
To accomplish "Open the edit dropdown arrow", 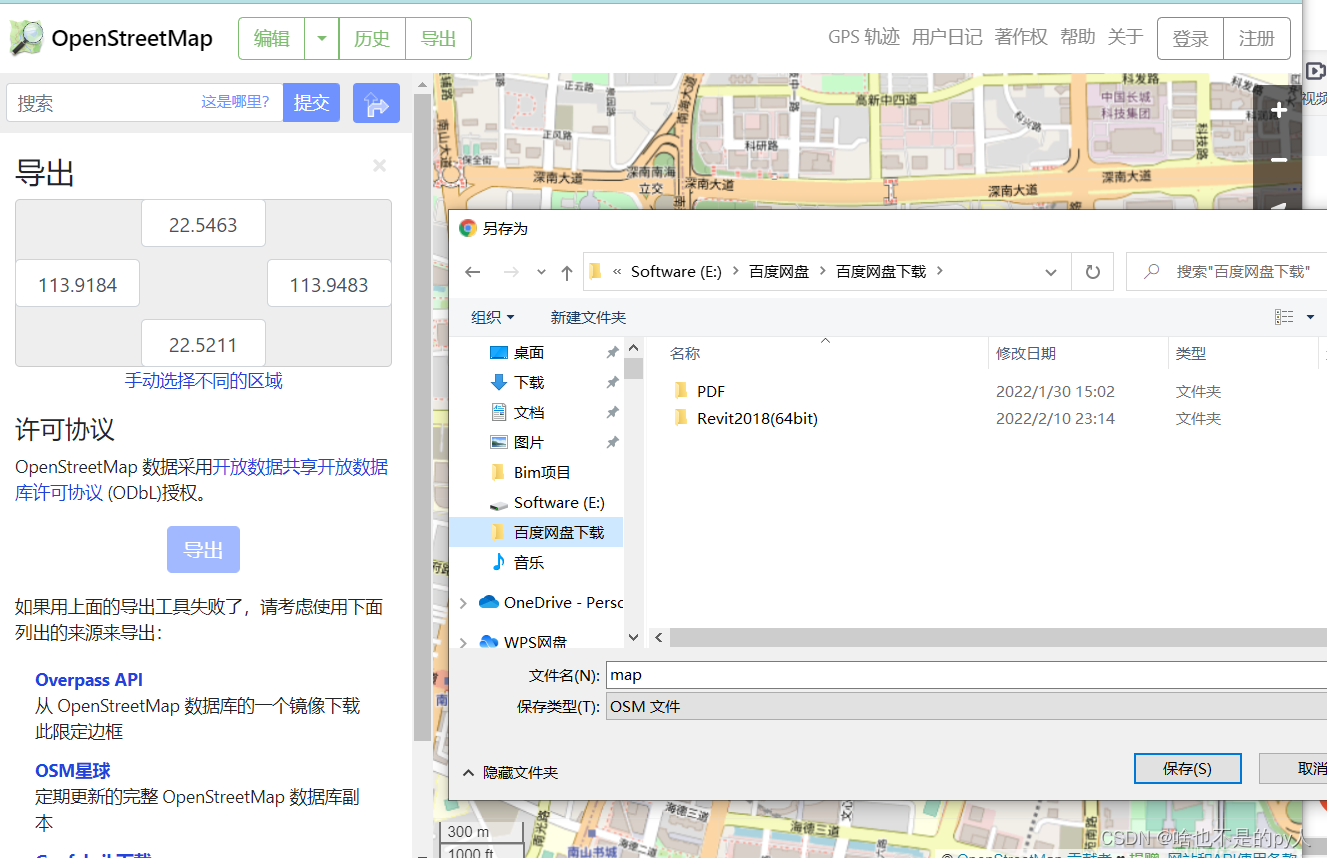I will 321,38.
